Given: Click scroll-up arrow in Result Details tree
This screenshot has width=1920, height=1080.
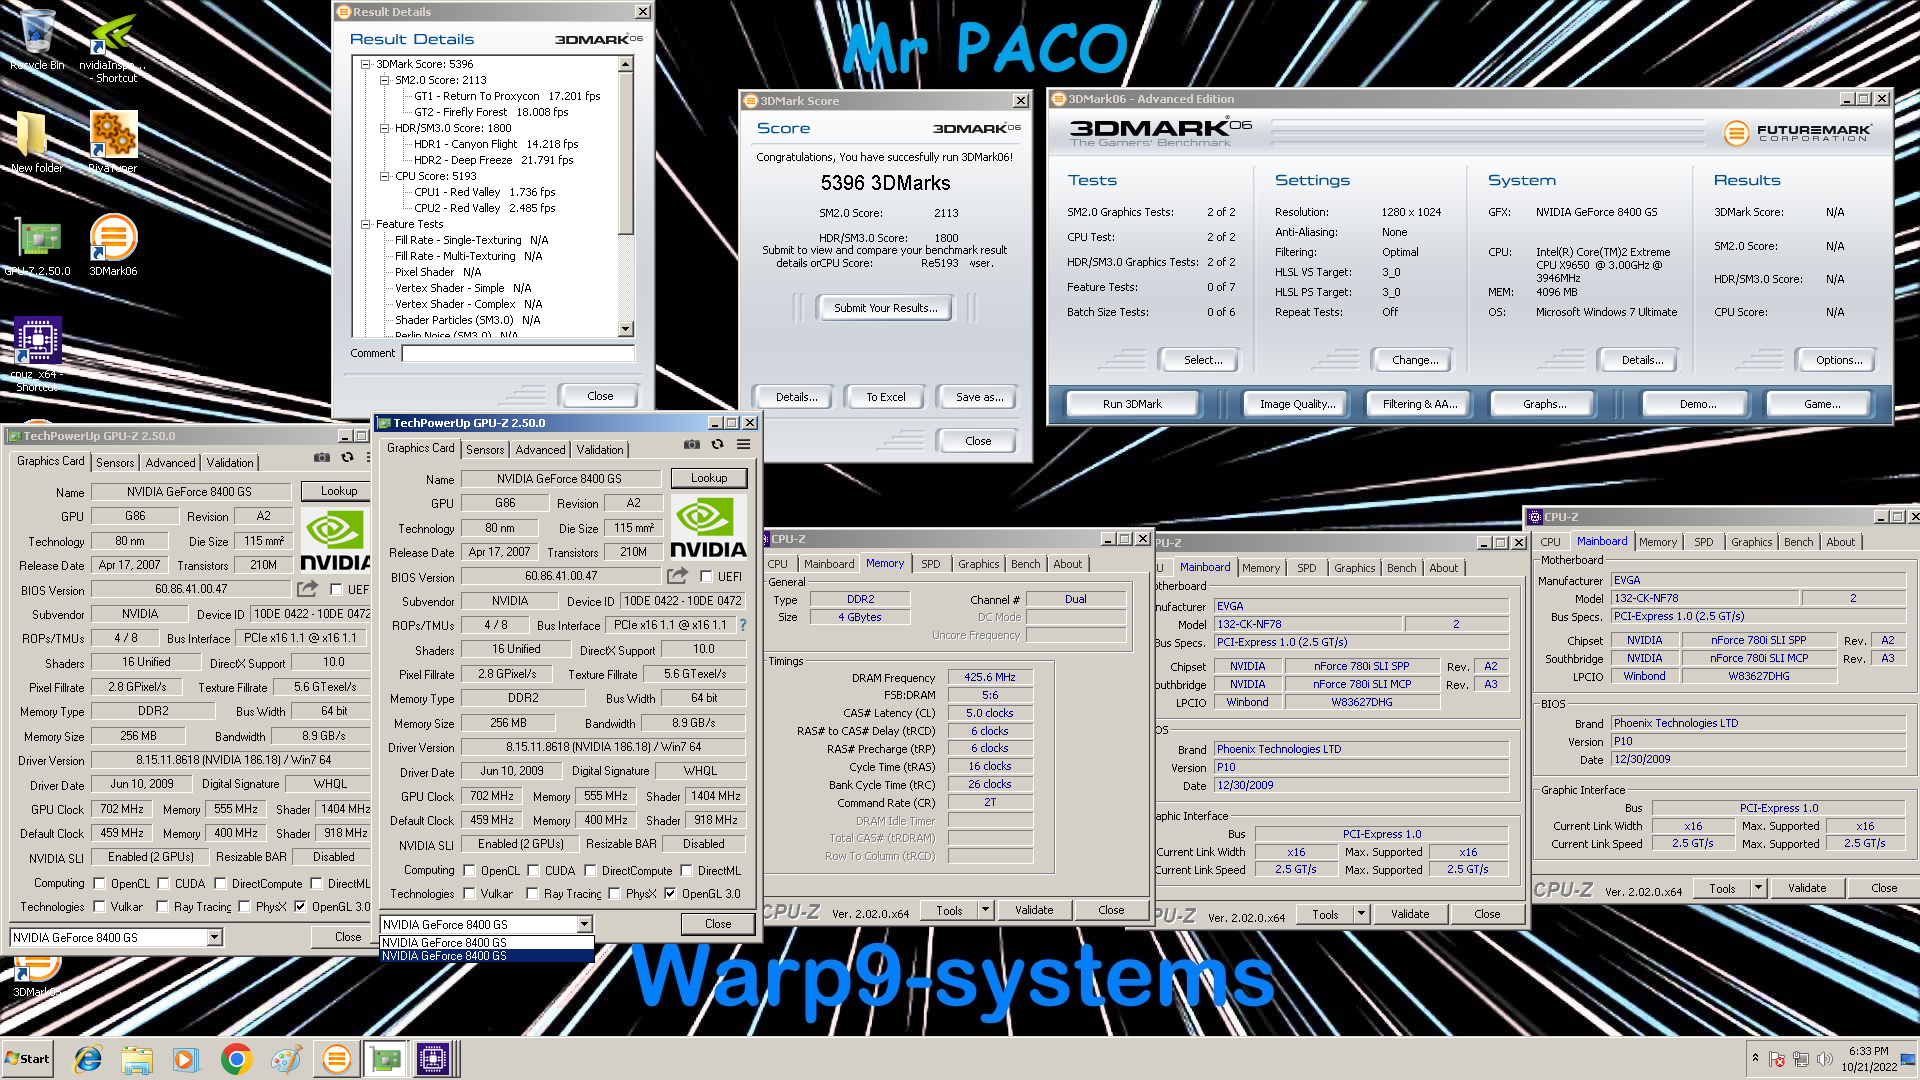Looking at the screenshot, I should (626, 65).
